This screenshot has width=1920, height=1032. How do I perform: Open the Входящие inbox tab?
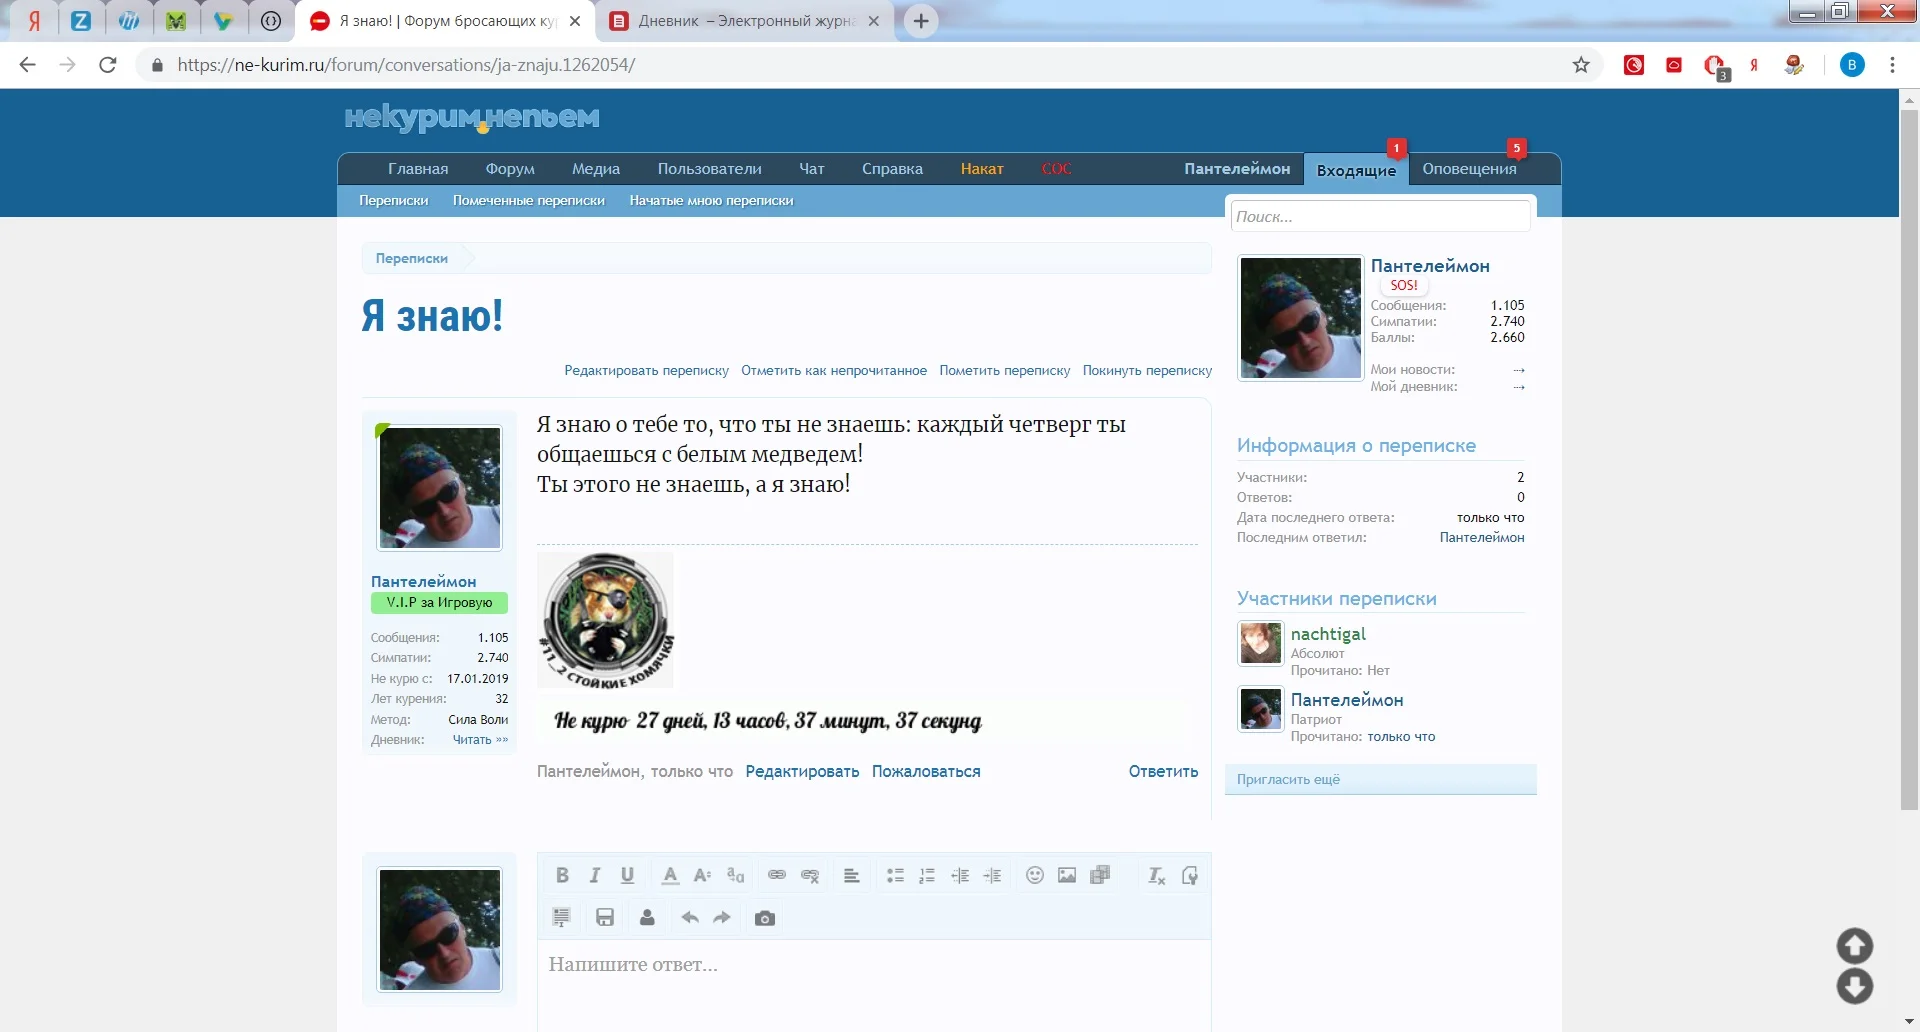pos(1356,170)
